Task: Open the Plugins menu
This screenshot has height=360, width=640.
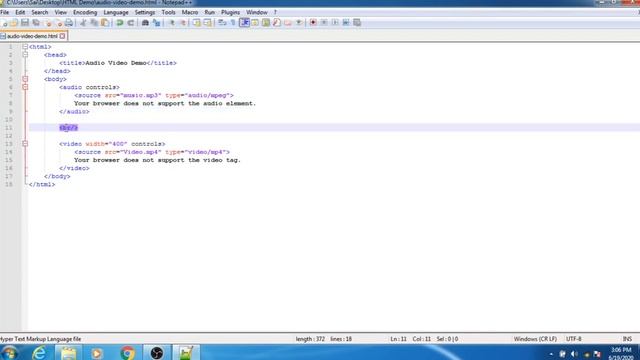Action: (230, 13)
